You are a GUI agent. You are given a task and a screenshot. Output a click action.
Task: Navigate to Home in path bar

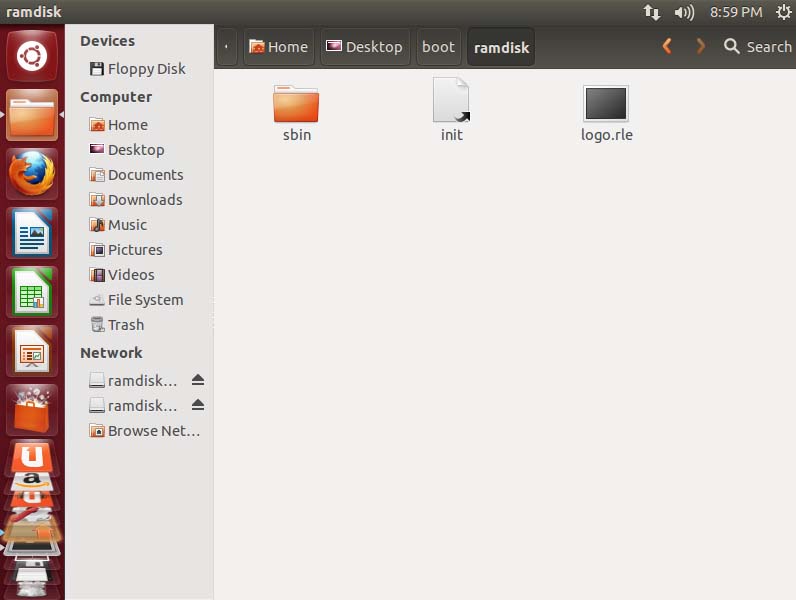click(278, 47)
